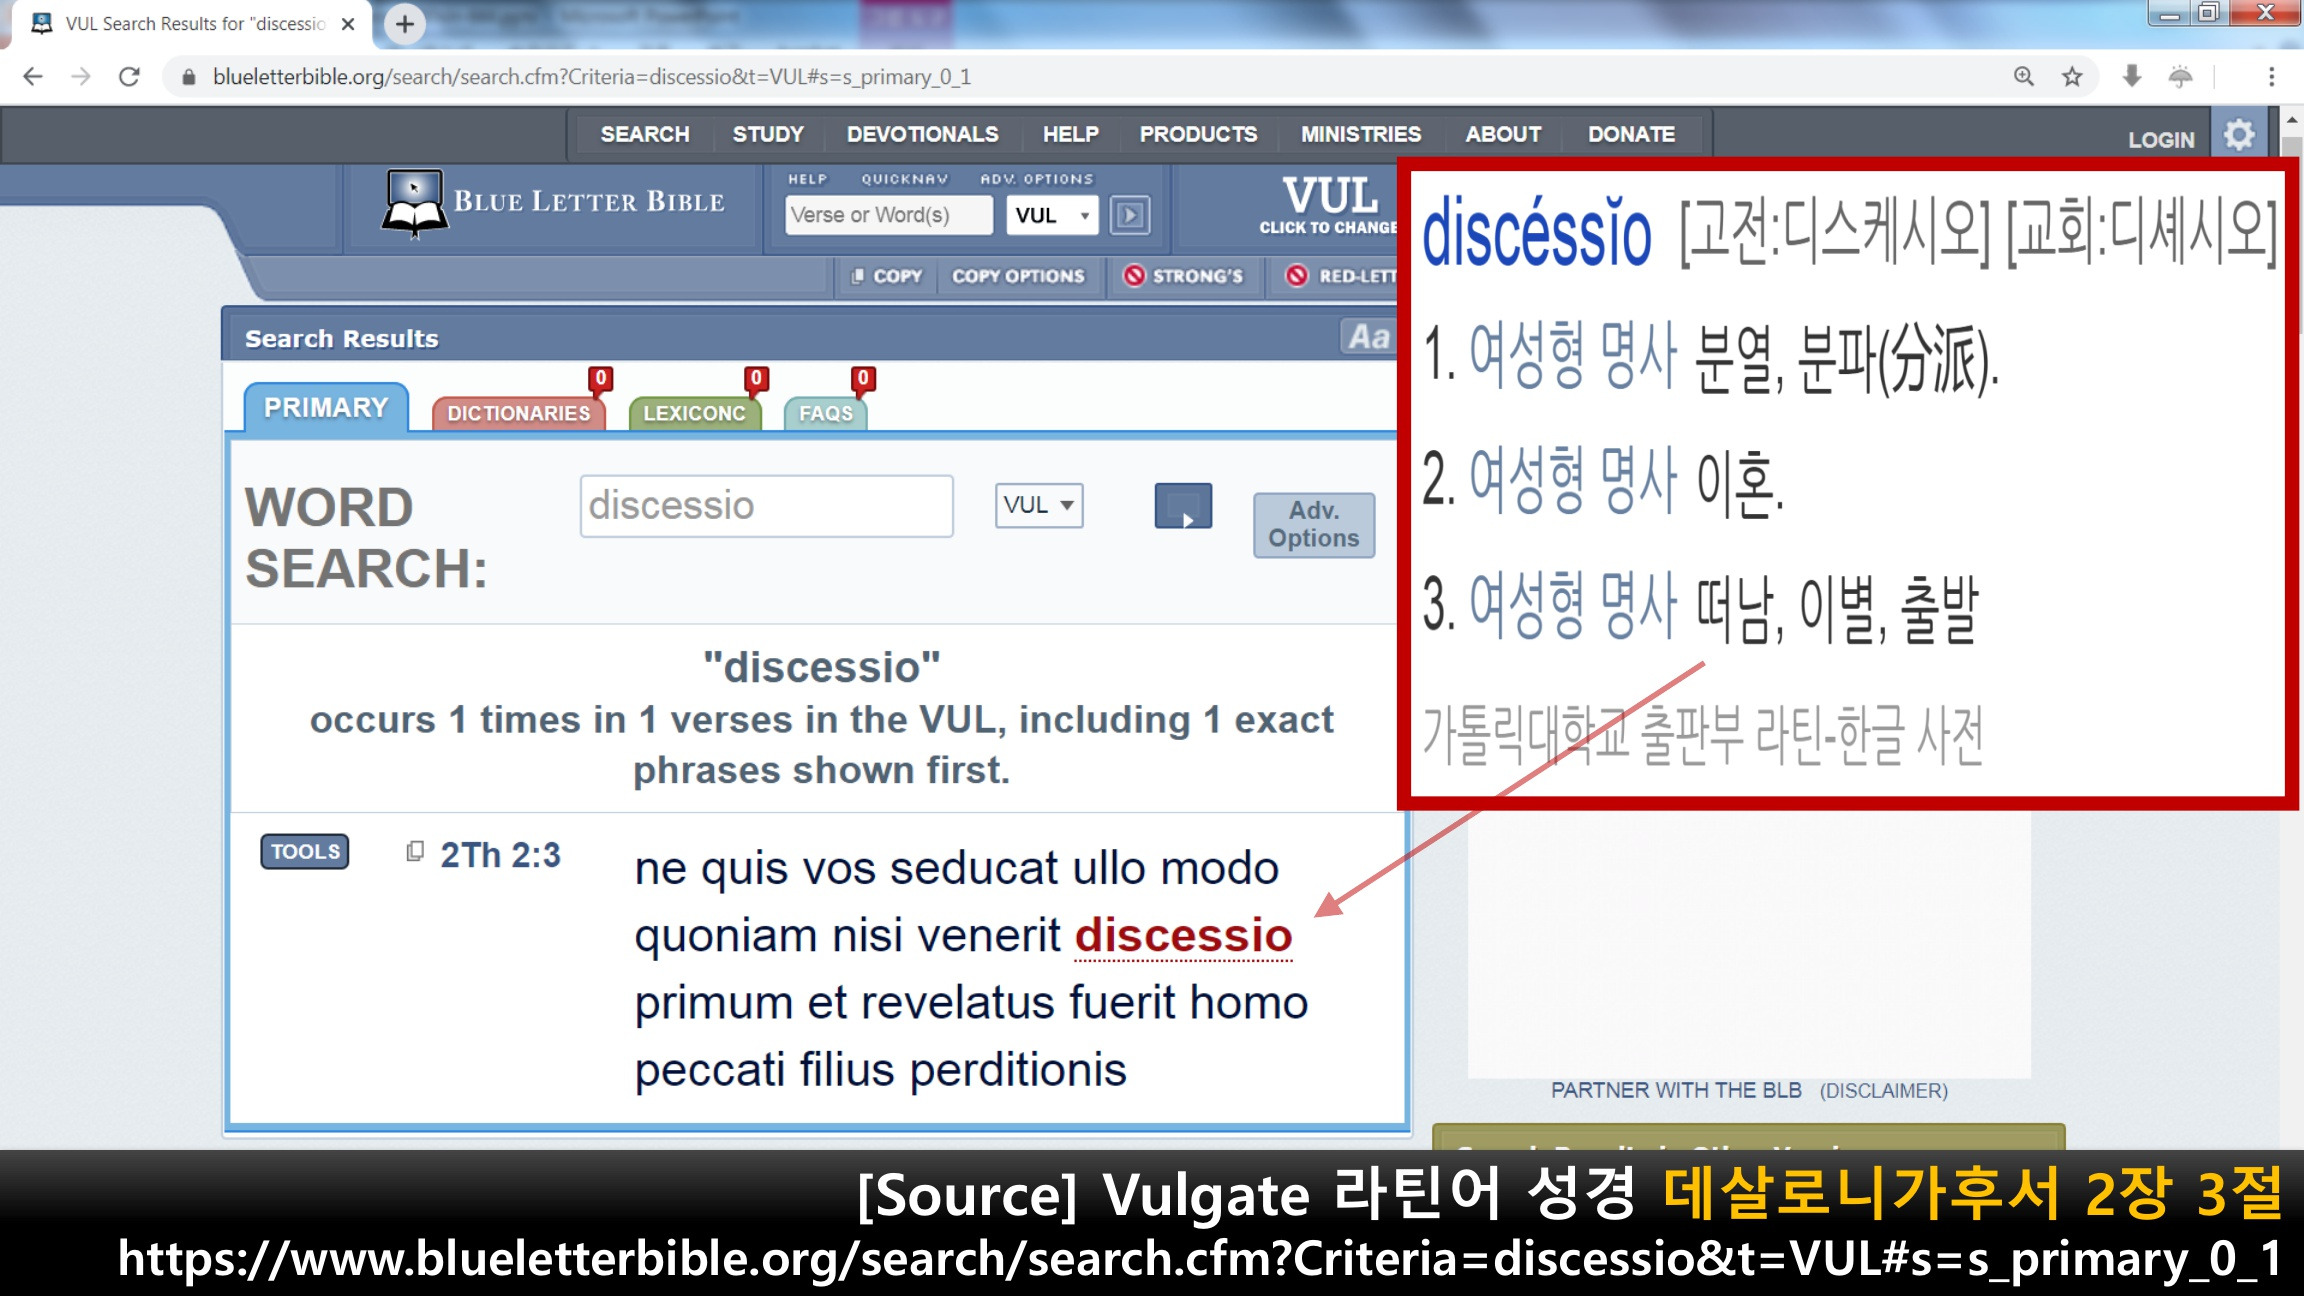Switch to the Dictionaries tab
This screenshot has height=1296, width=2304.
[518, 413]
